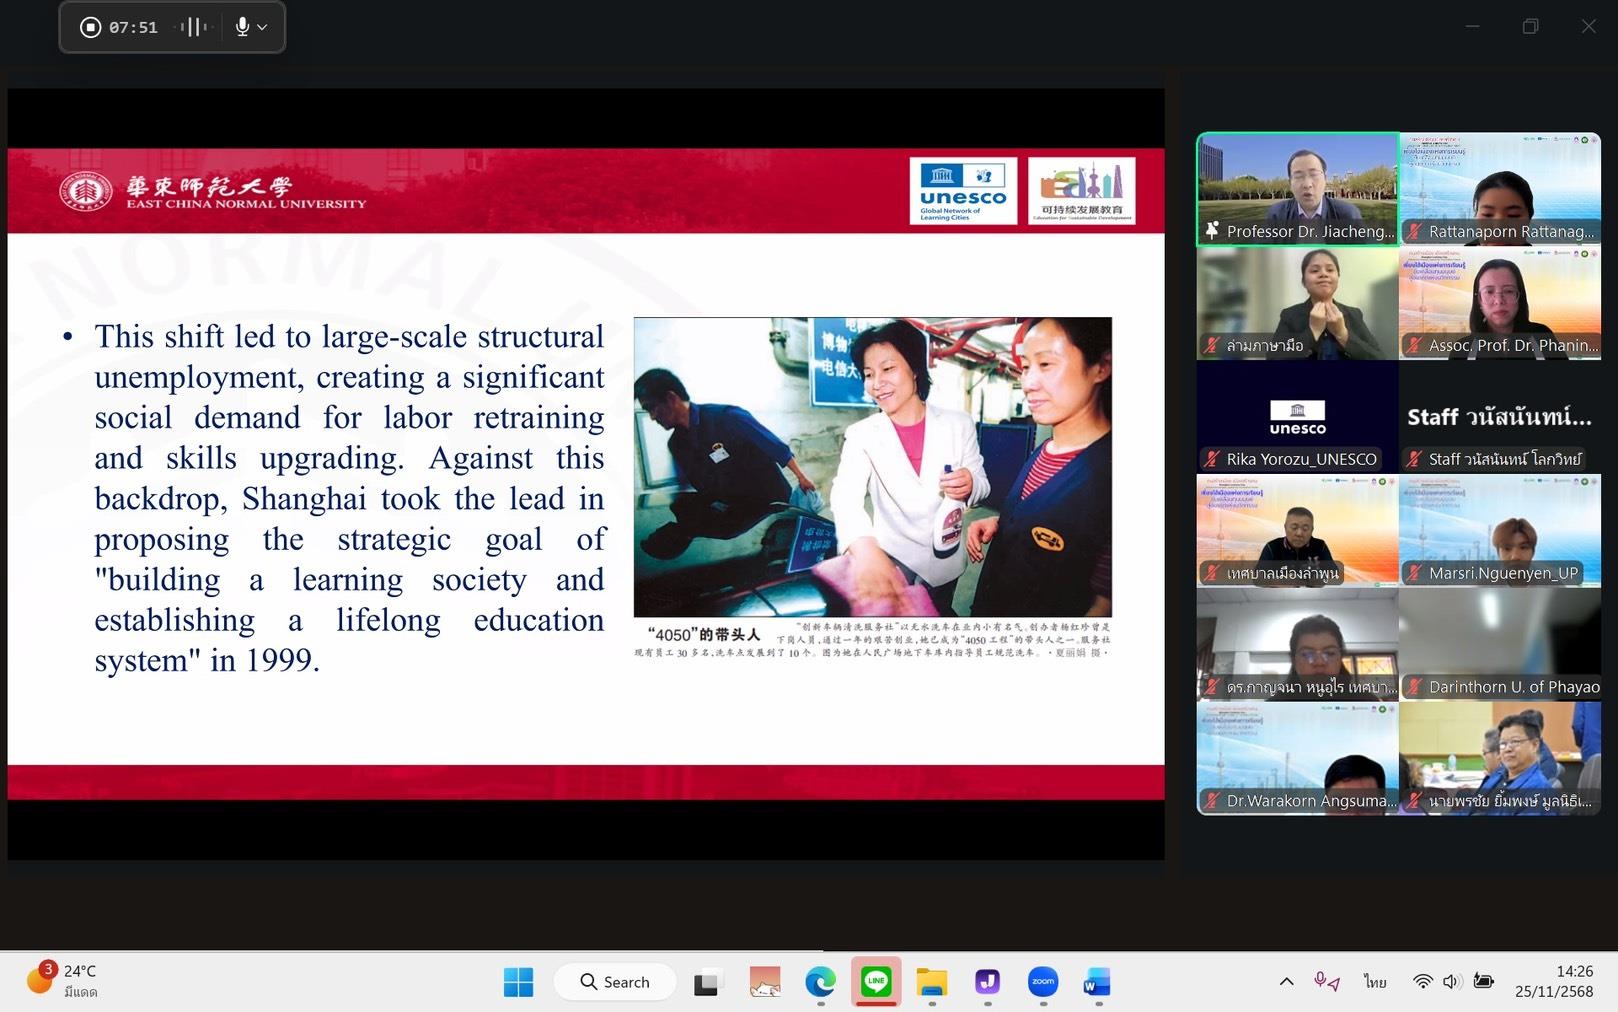Open Task View from the taskbar
This screenshot has height=1012, width=1618.
click(x=707, y=982)
